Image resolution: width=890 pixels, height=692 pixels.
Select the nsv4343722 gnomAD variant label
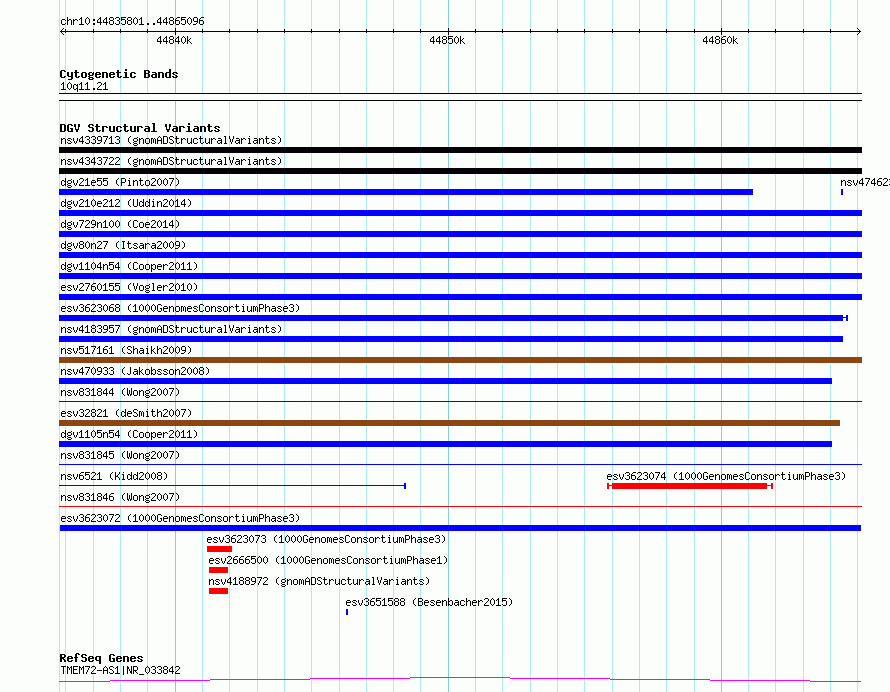click(x=171, y=161)
